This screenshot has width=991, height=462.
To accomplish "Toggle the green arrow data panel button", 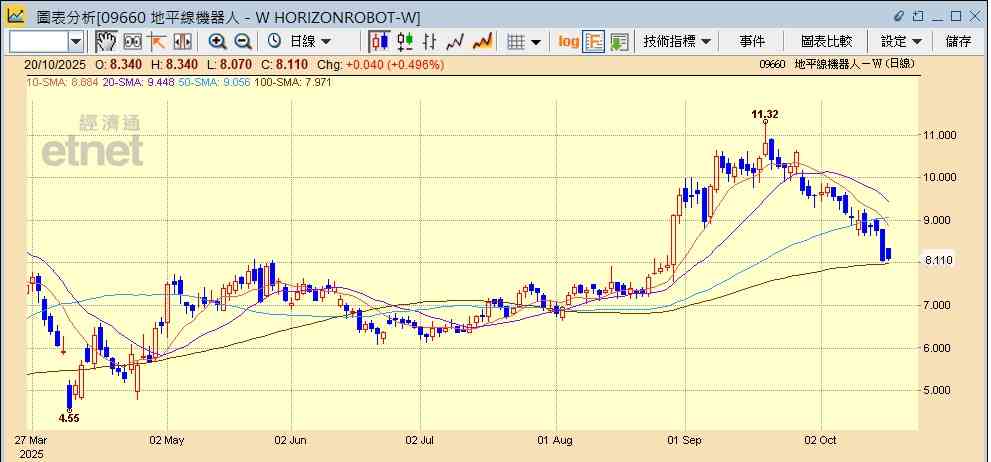I will coord(619,41).
